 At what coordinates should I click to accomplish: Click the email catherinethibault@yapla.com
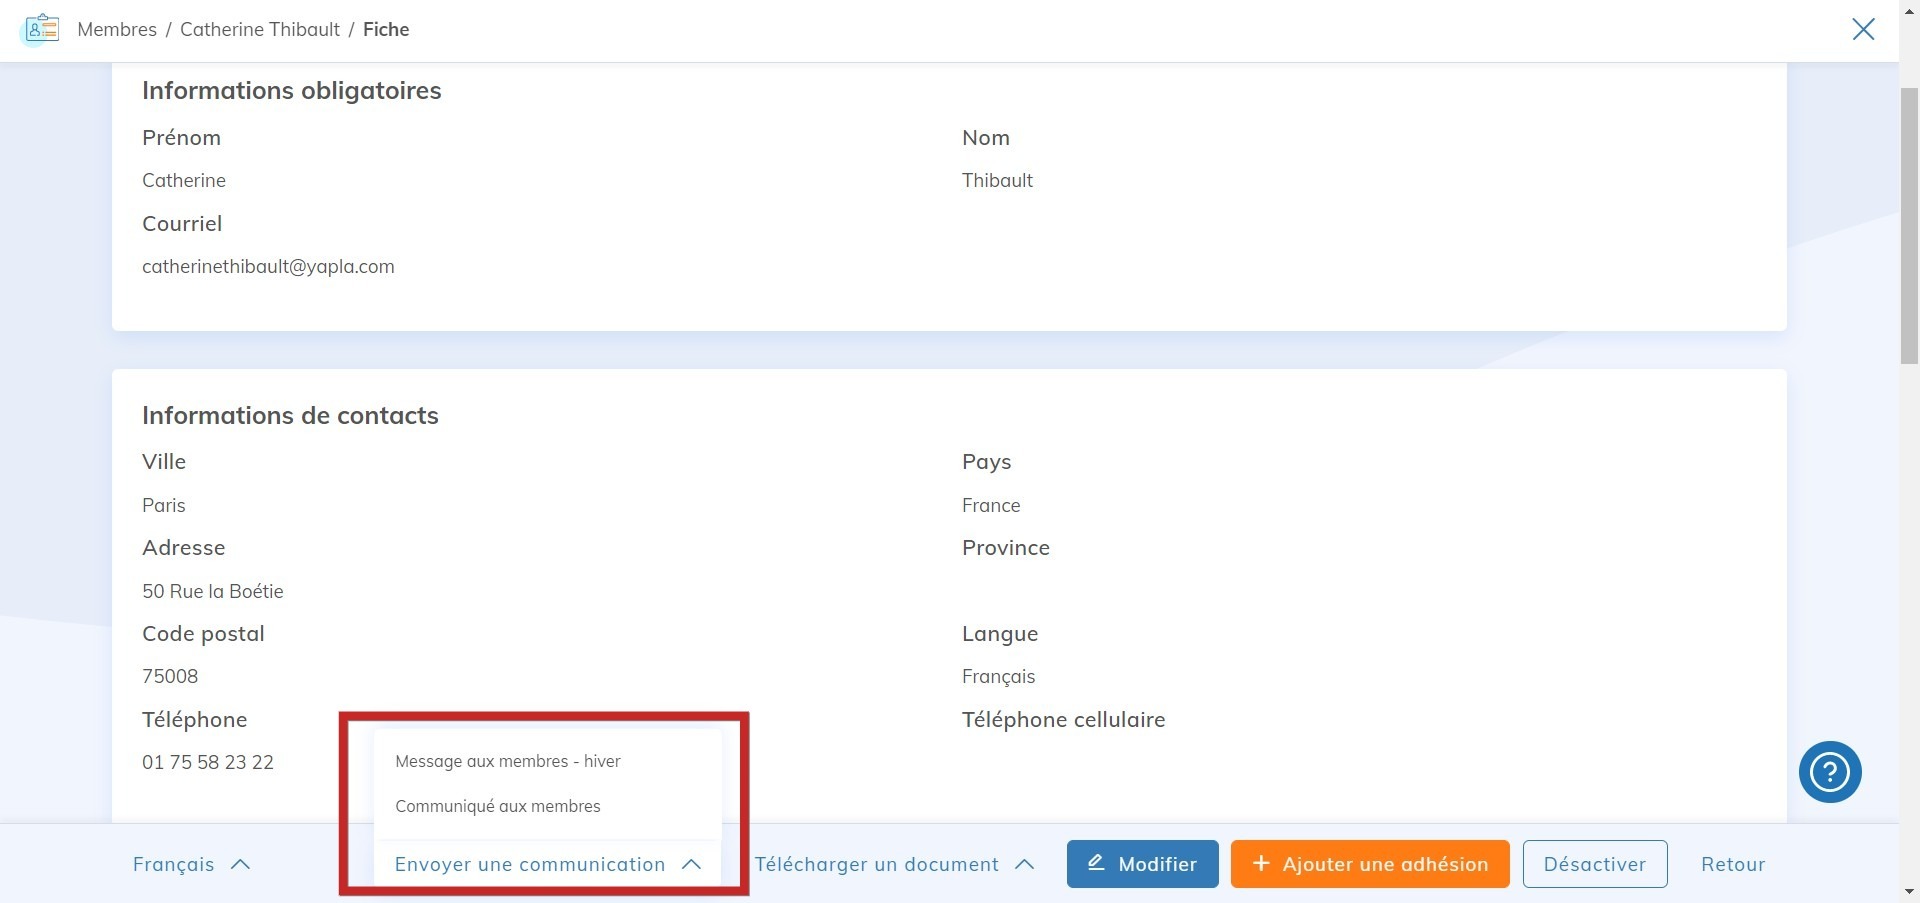tap(268, 266)
